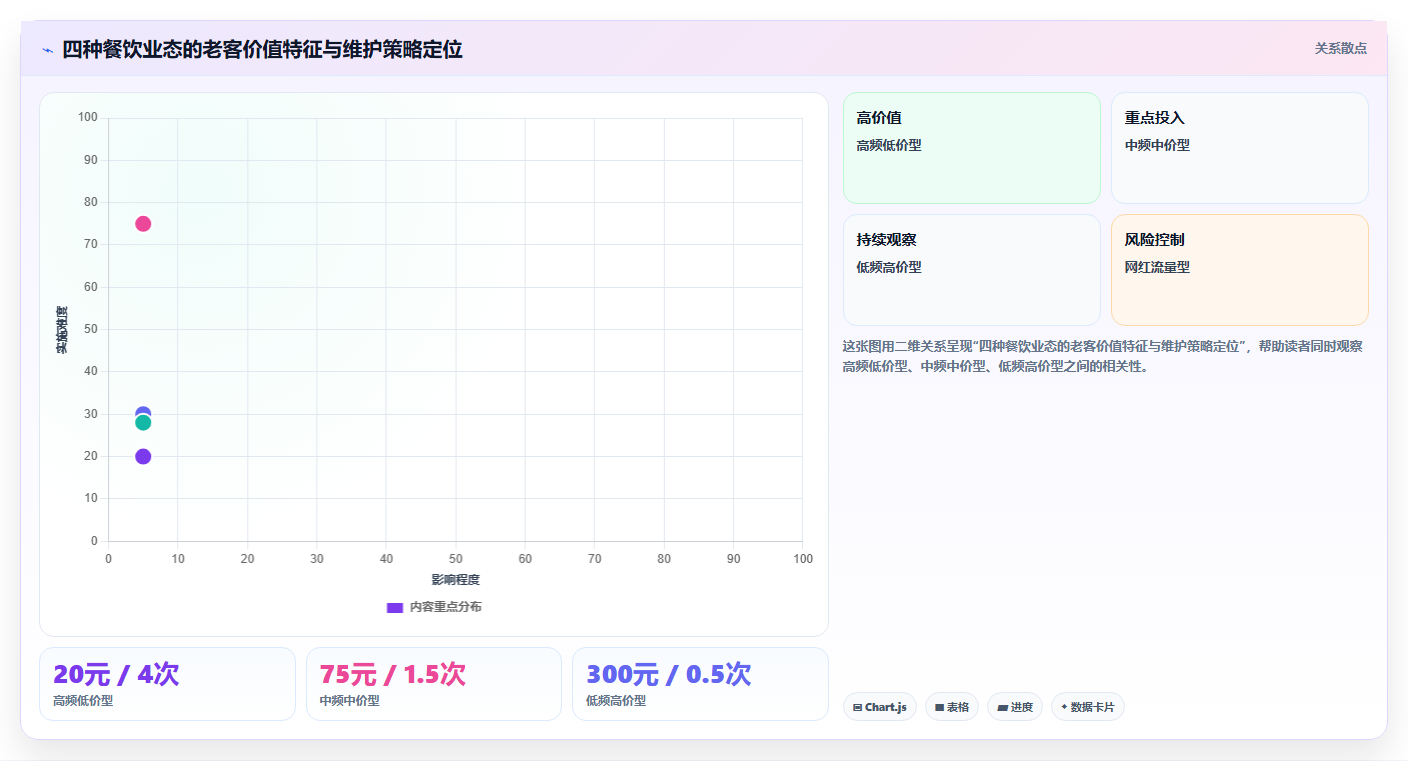Click the 表格 tag chip

pos(952,707)
